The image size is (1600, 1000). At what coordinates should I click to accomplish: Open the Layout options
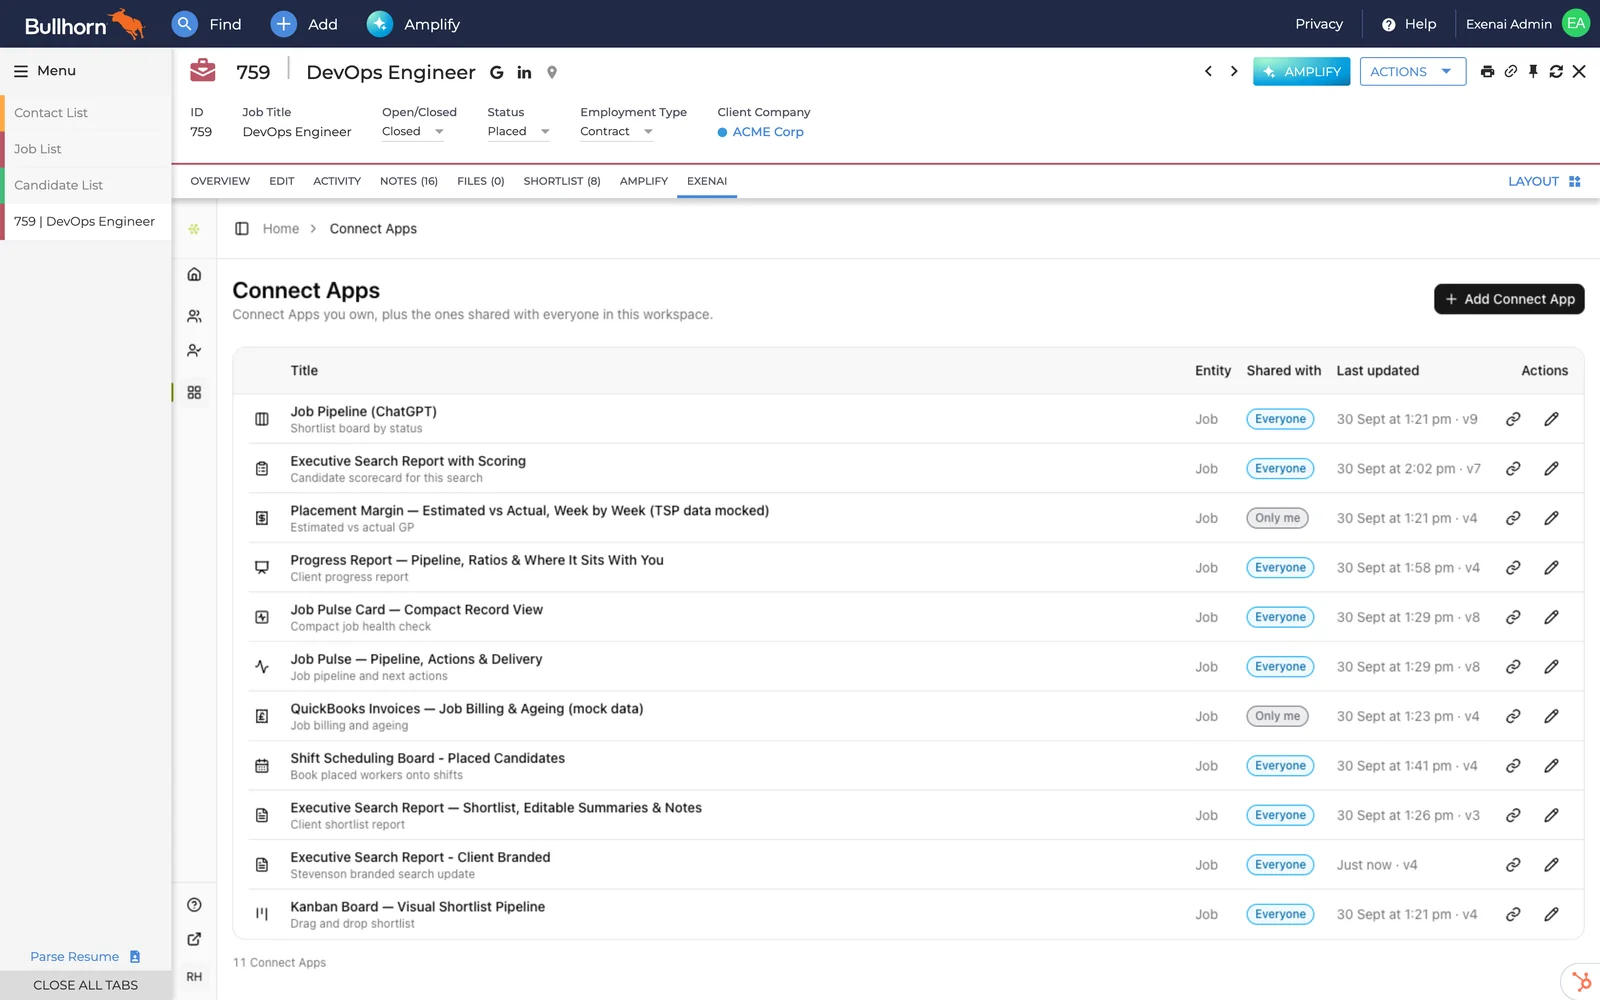point(1544,181)
